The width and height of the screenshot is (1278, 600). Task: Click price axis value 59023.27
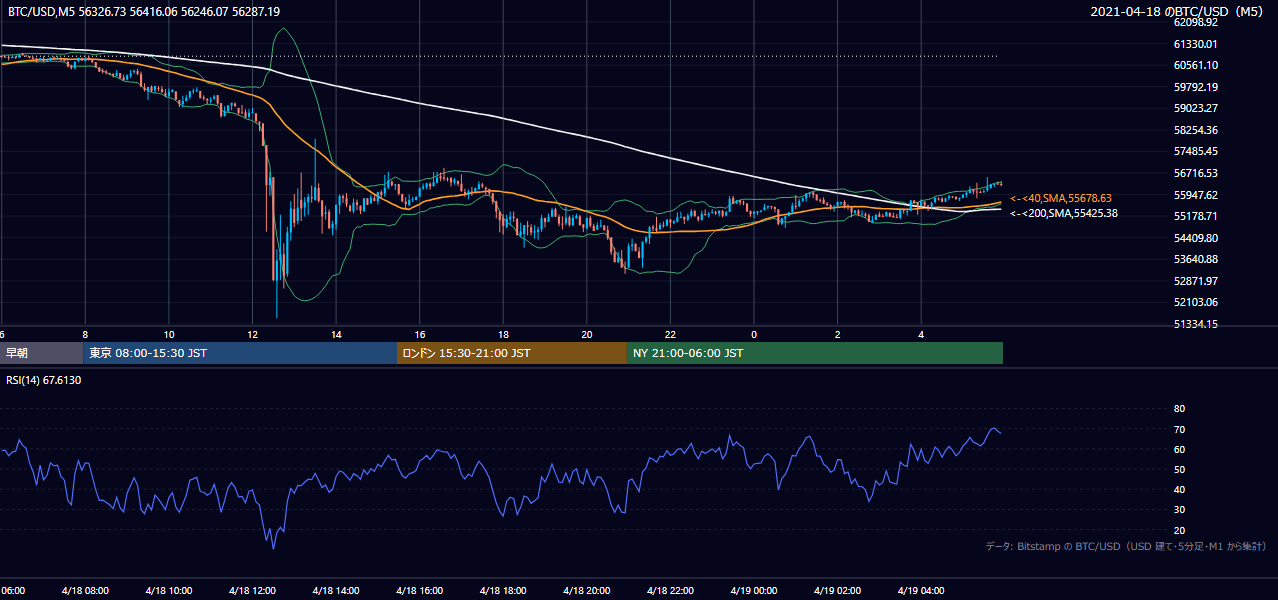click(1195, 108)
